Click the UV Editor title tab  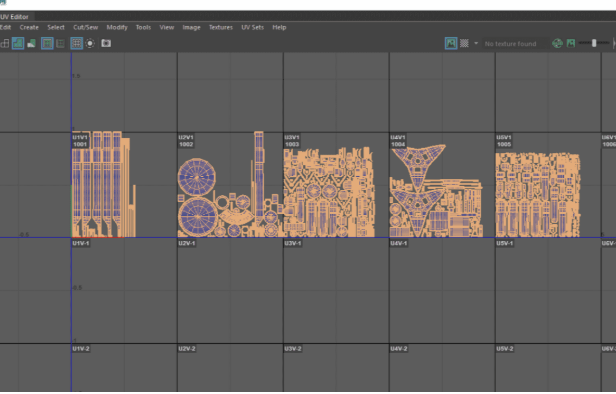tap(16, 16)
